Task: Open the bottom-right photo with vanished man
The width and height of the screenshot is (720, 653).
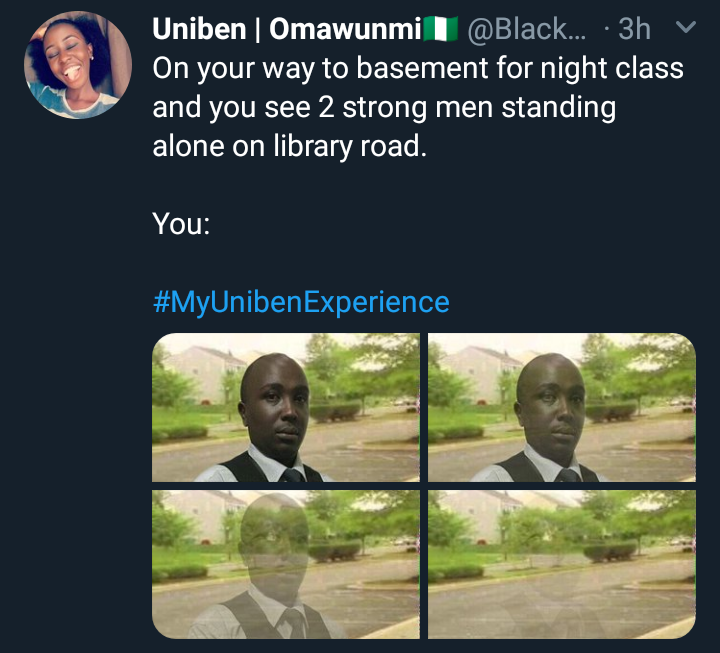Action: click(561, 564)
